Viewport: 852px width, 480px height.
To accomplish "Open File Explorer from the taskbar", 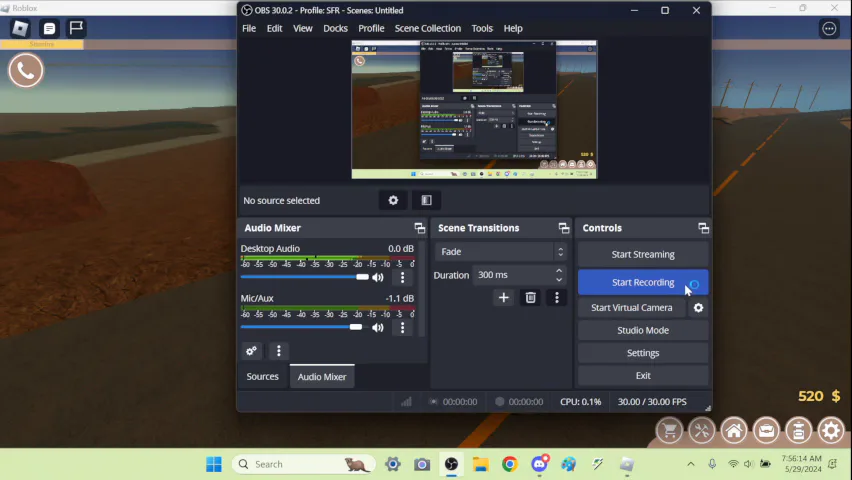I will tap(480, 464).
